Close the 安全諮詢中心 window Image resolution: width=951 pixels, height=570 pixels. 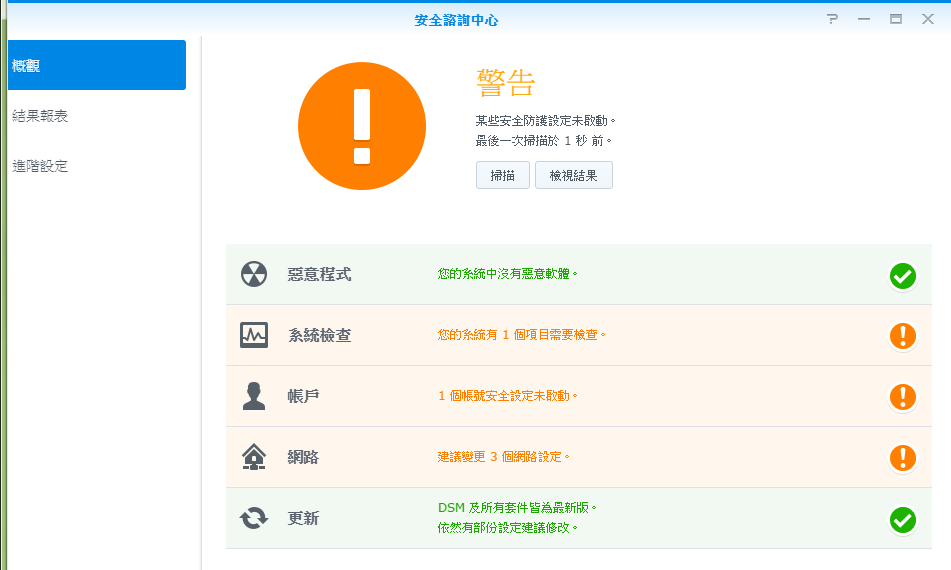pos(928,19)
